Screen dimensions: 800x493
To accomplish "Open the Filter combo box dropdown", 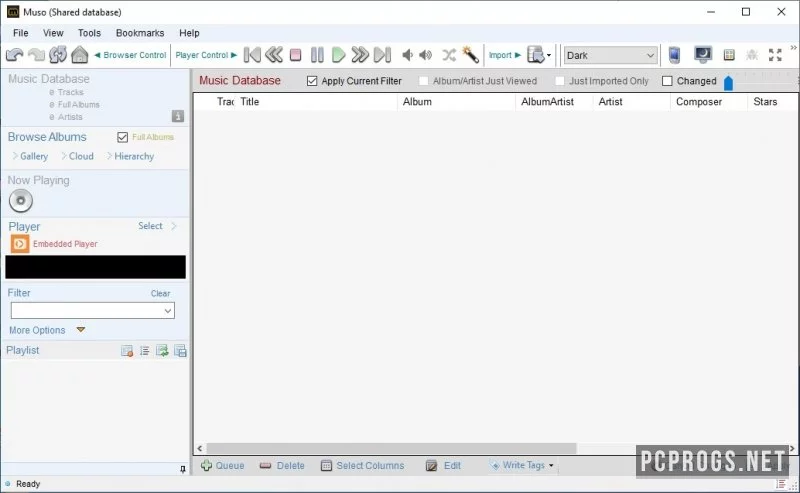I will (167, 311).
